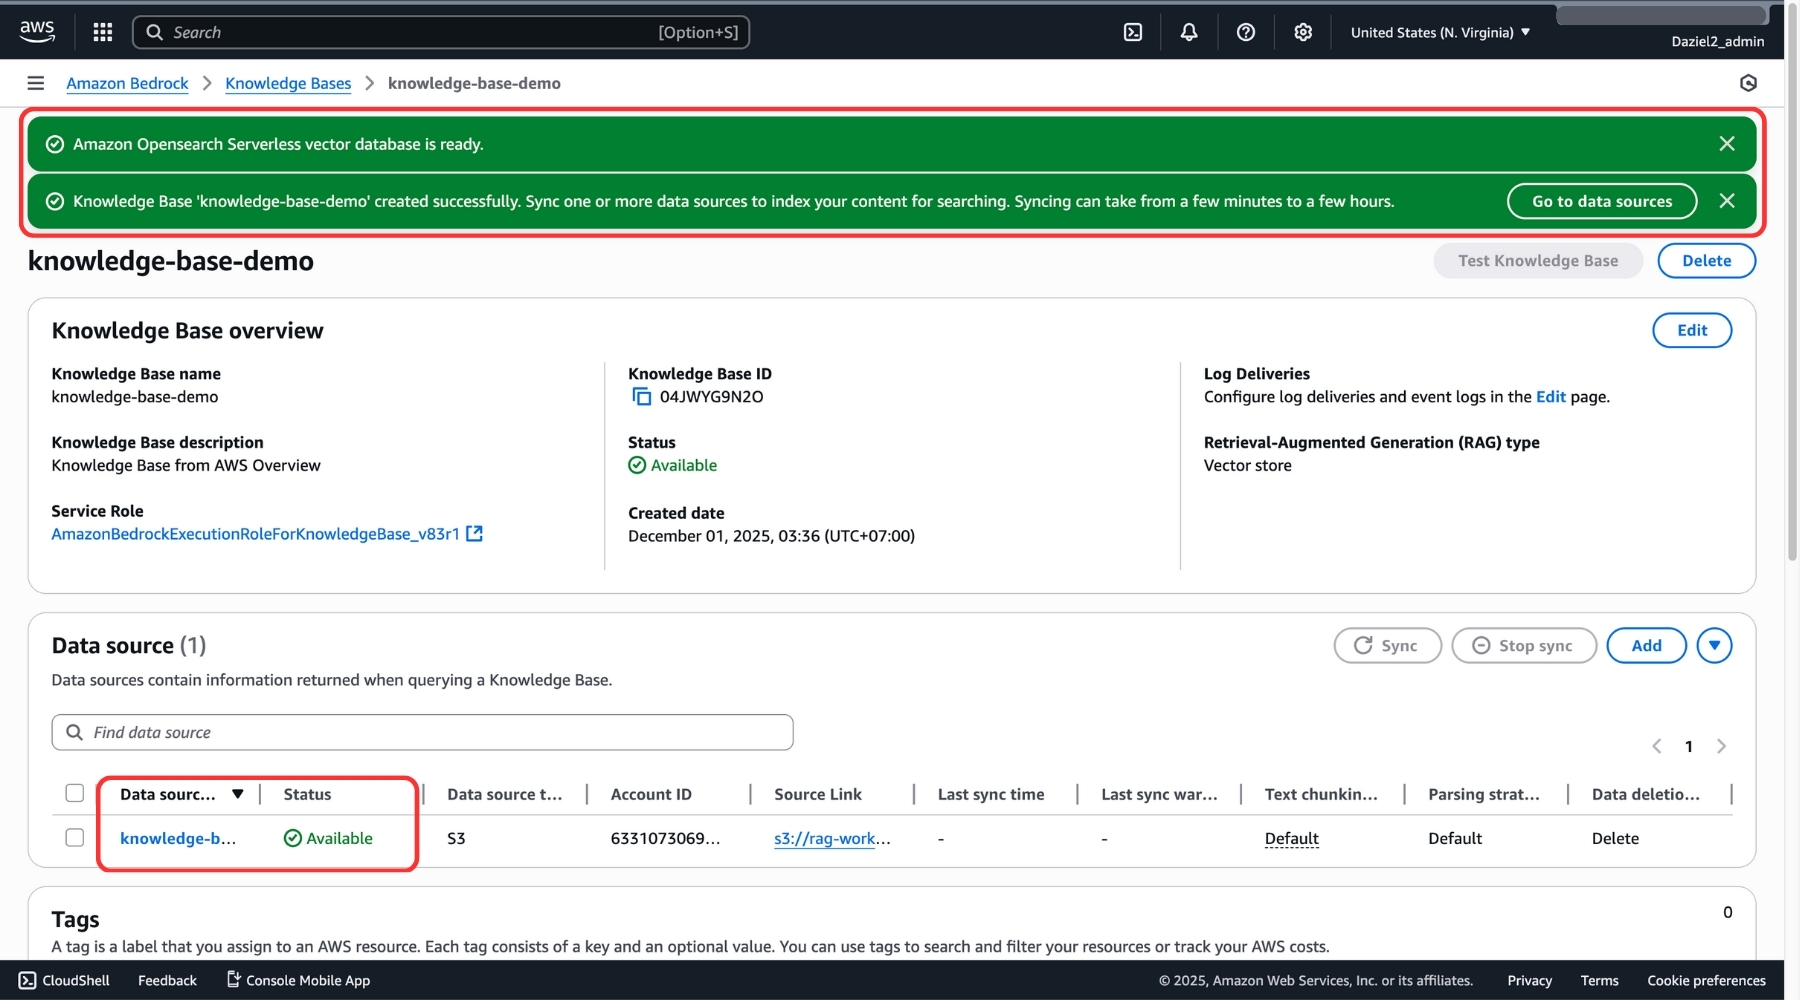Open the notifications bell
Image resolution: width=1800 pixels, height=1003 pixels.
pos(1189,32)
